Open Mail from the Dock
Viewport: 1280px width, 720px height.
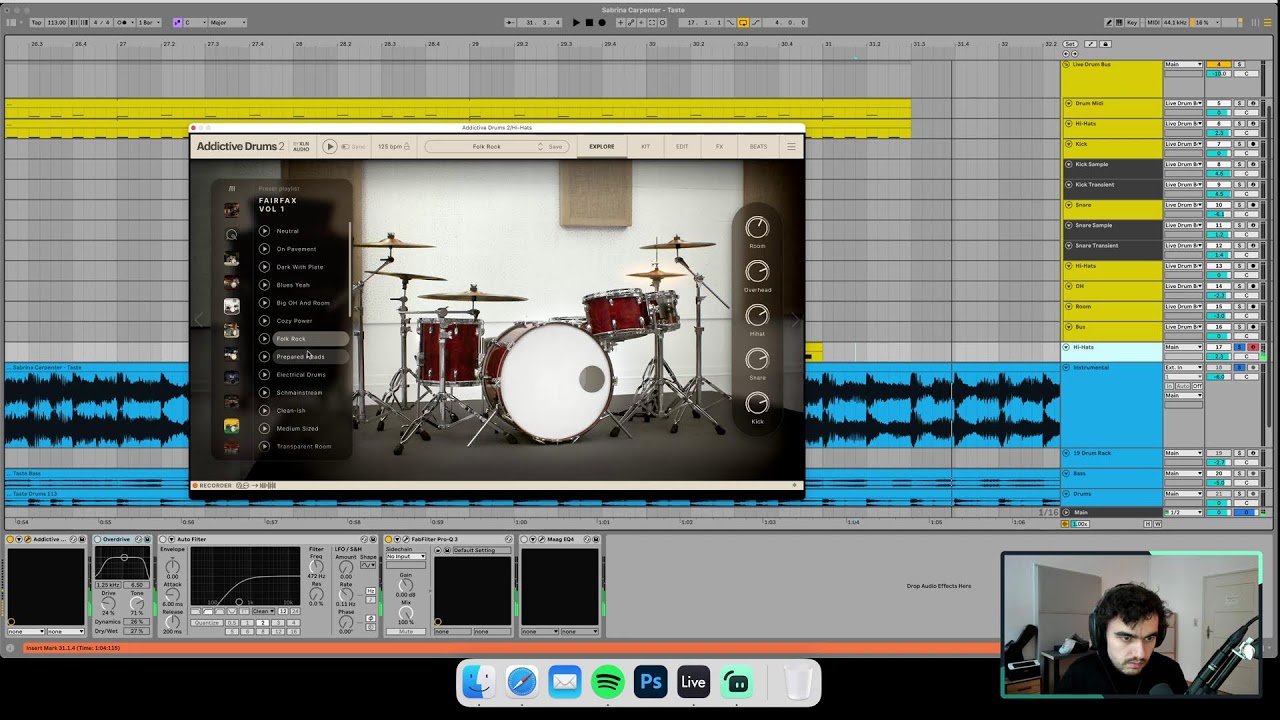click(x=565, y=683)
